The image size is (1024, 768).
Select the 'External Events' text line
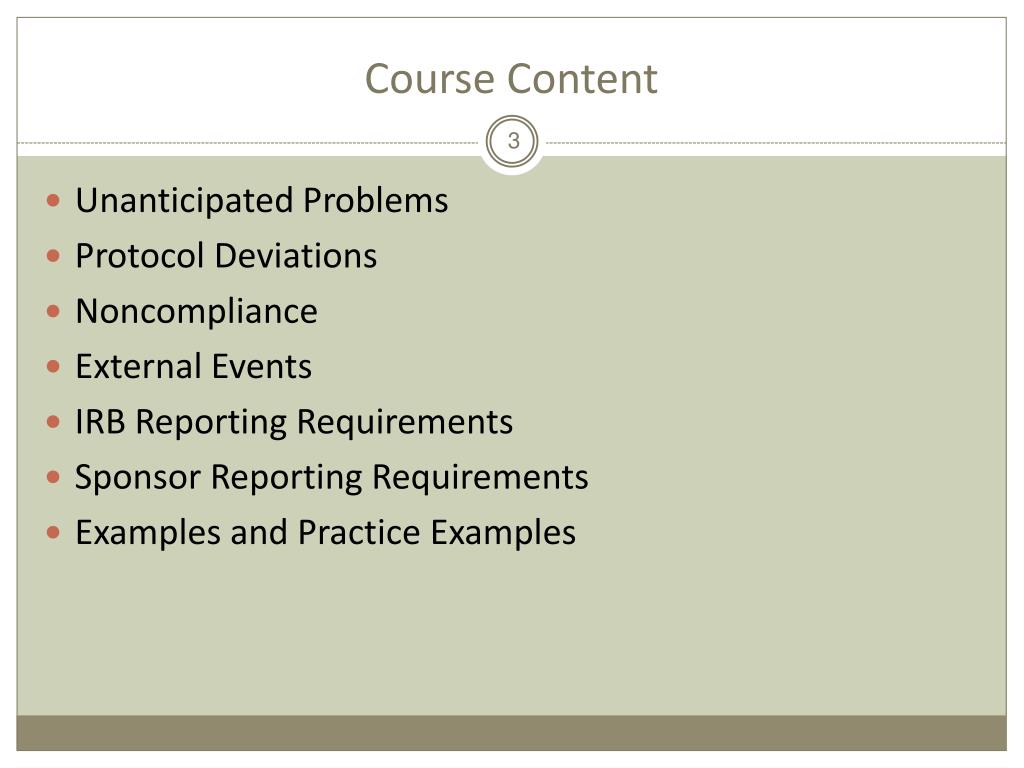point(193,366)
